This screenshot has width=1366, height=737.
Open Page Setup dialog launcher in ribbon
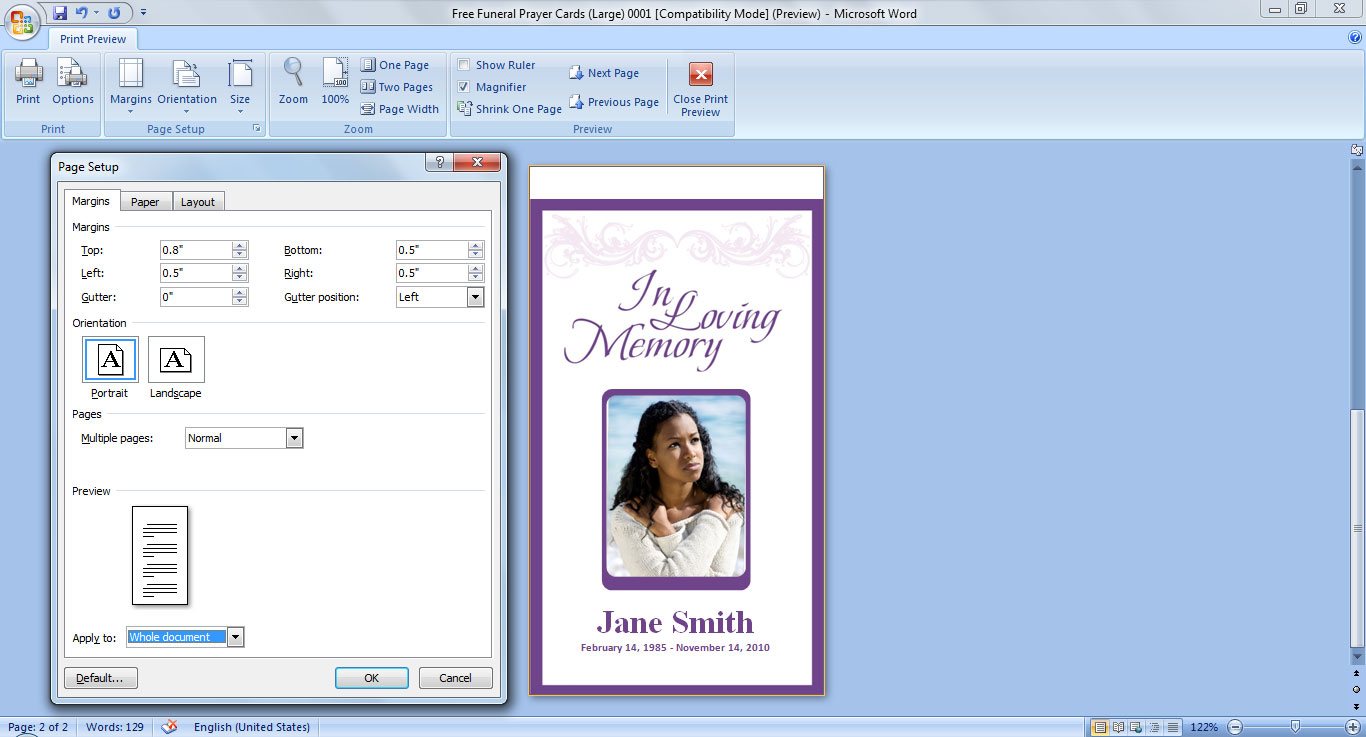coord(257,129)
